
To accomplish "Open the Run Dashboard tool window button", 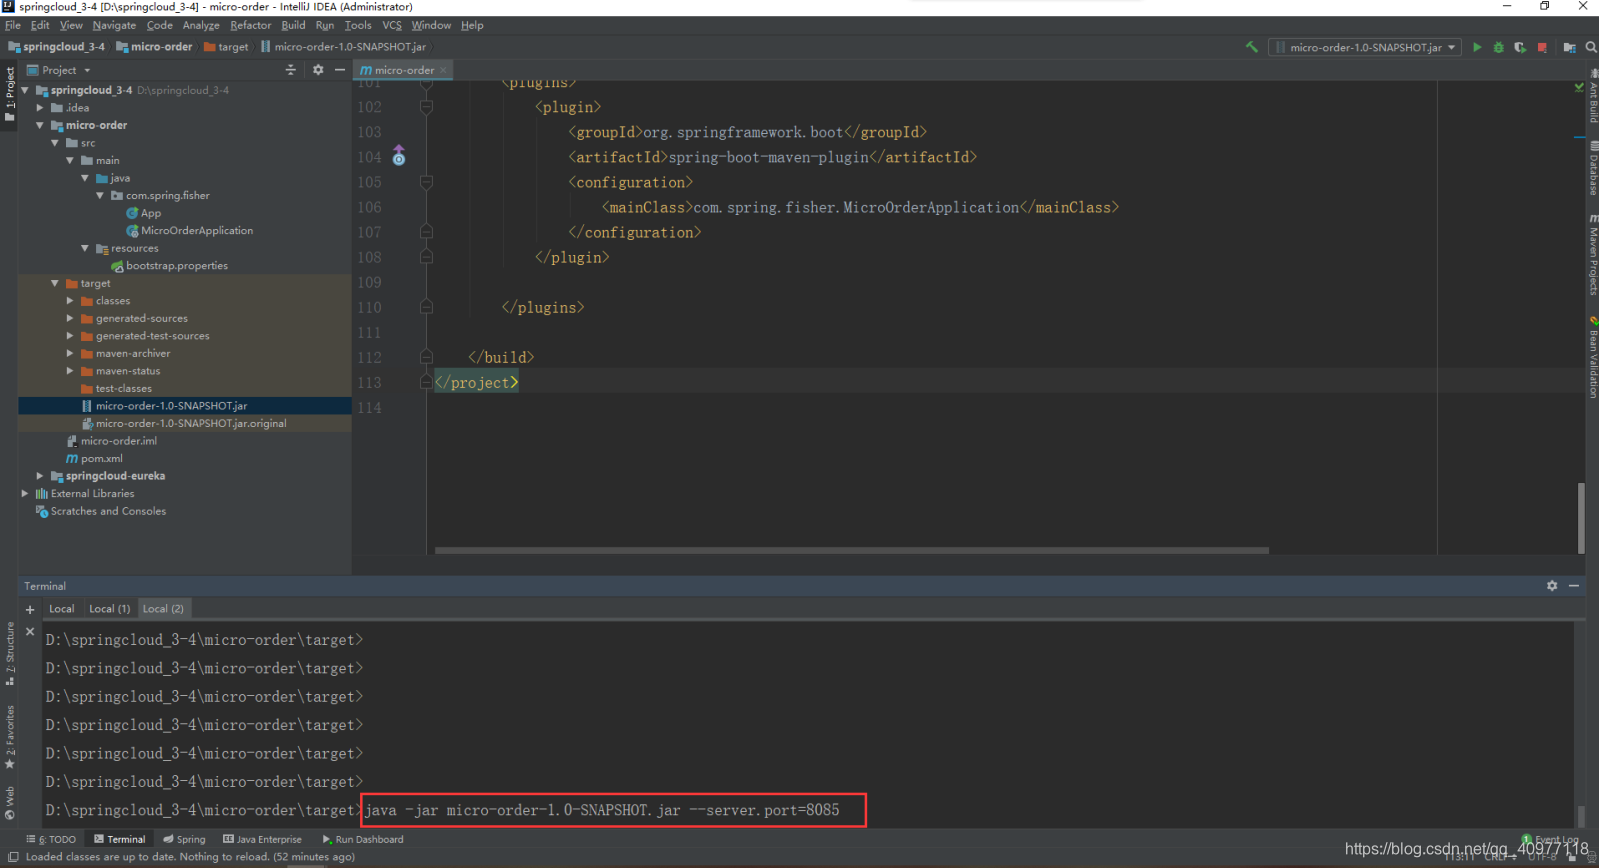I will [362, 839].
